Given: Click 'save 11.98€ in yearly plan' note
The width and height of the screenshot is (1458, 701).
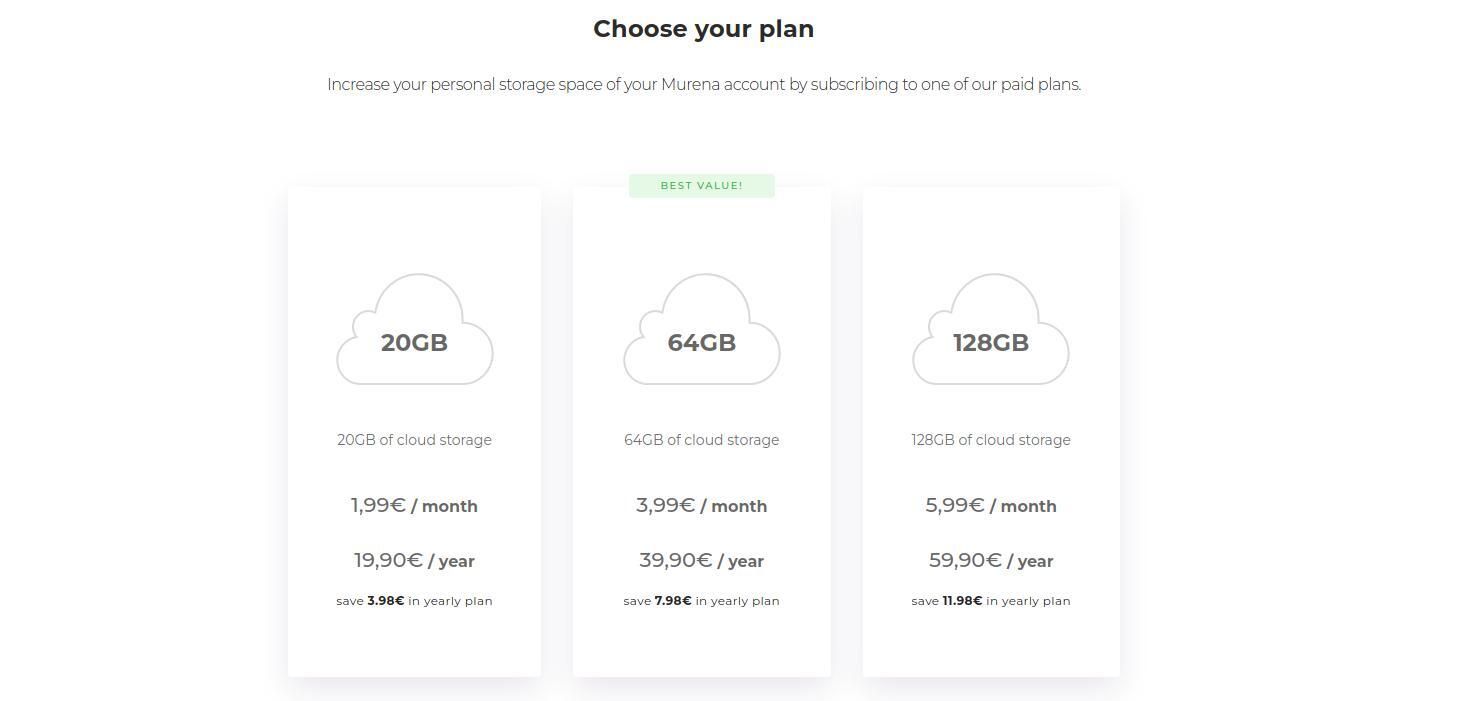Looking at the screenshot, I should [x=990, y=601].
